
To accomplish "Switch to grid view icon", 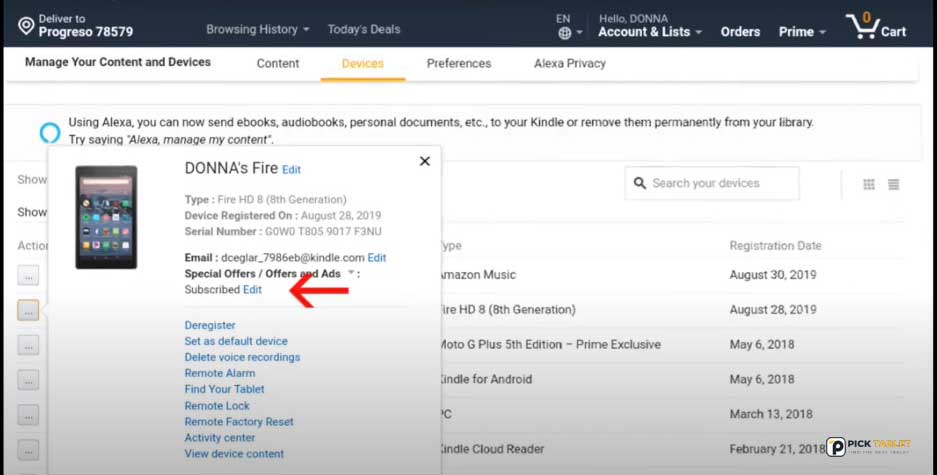I will 869,185.
